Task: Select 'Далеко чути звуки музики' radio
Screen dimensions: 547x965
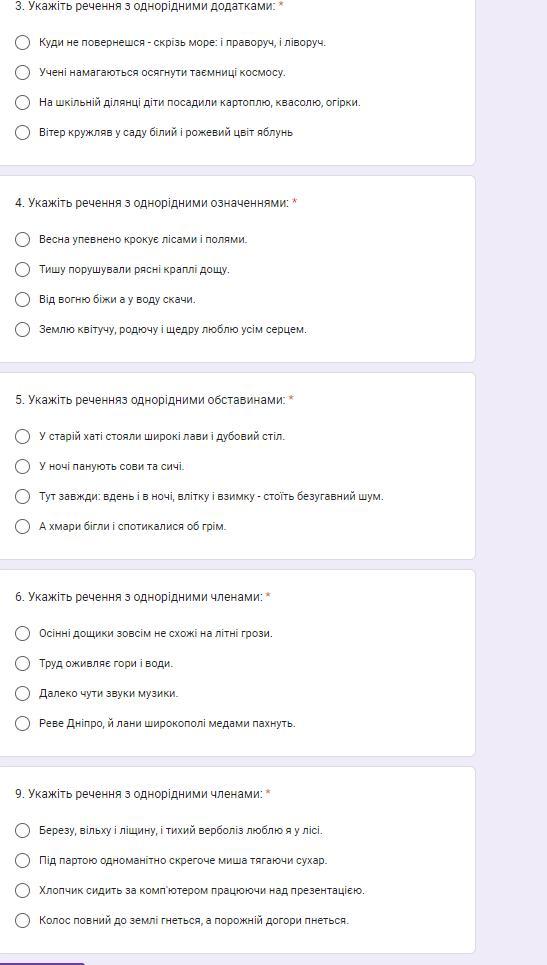Action: pyautogui.click(x=22, y=694)
